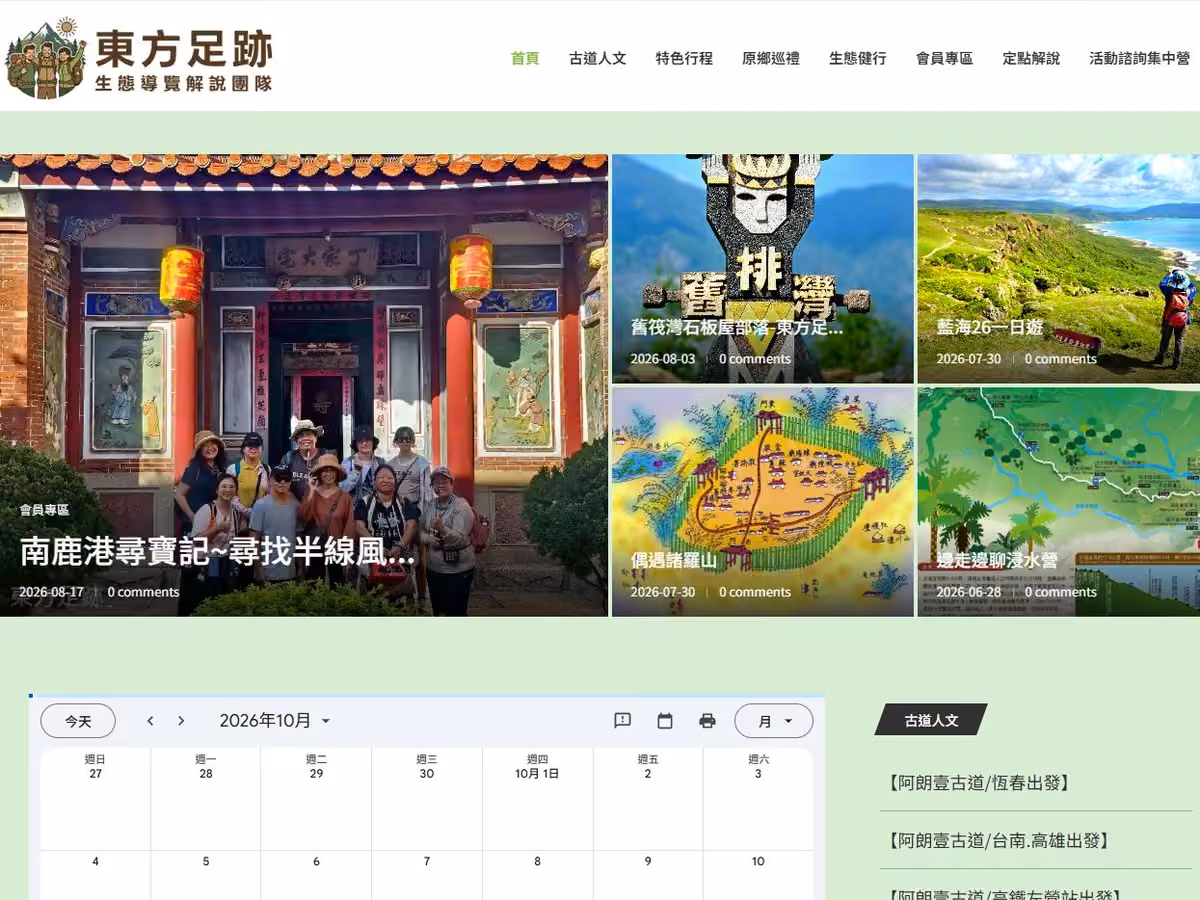Open the 南鹿港尋寶記 featured post
Viewport: 1200px width, 900px height.
217,552
